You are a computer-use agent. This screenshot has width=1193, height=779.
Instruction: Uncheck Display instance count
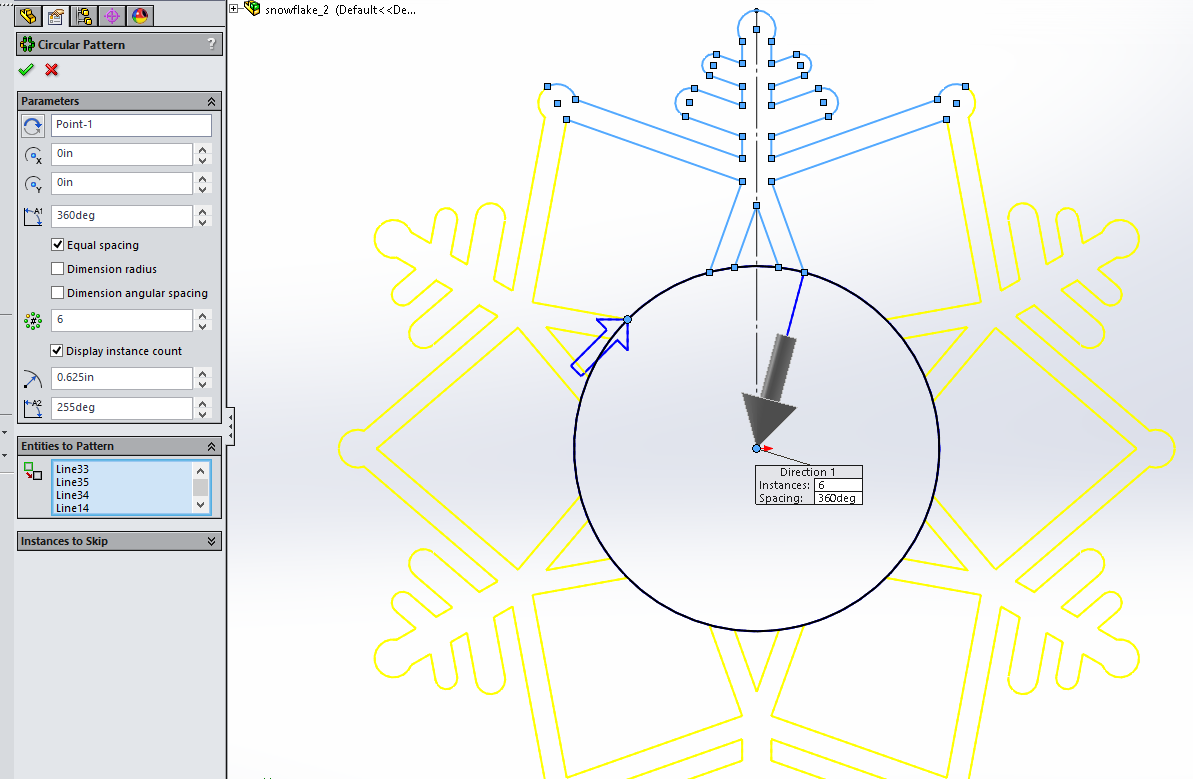[x=56, y=351]
